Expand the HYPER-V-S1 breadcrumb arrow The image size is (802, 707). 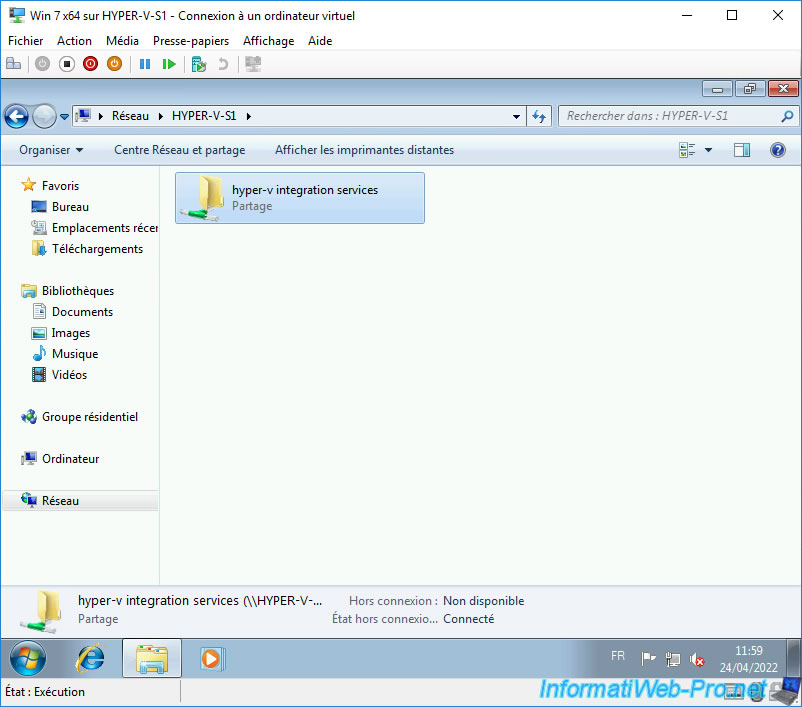[x=249, y=116]
